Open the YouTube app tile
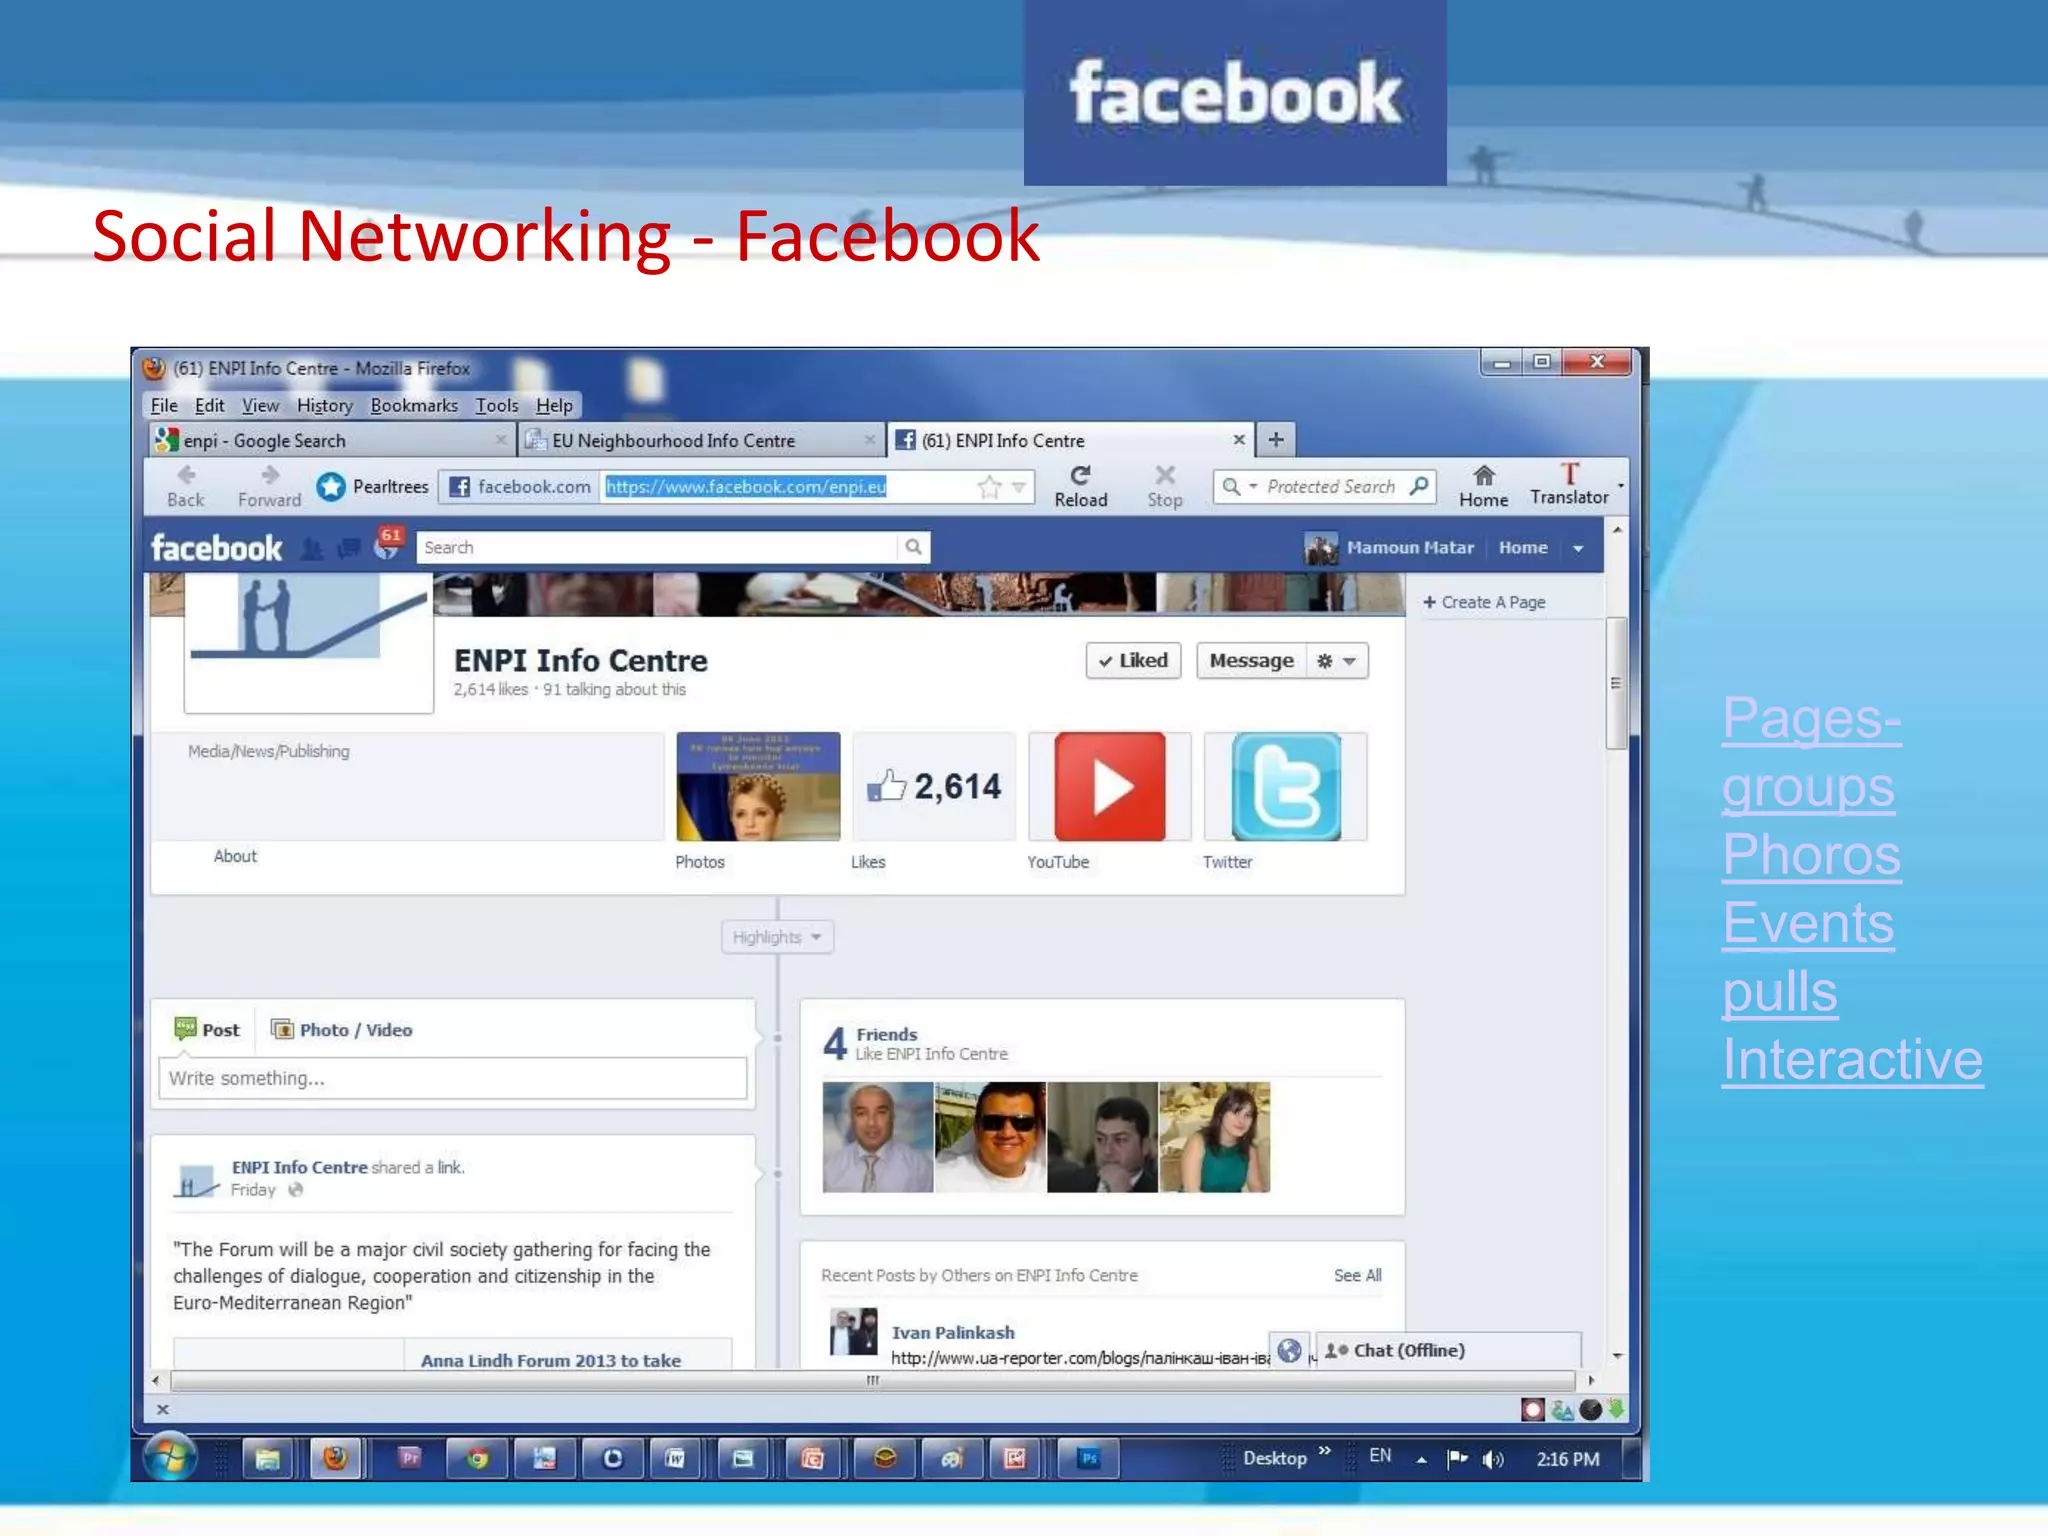 click(1110, 786)
